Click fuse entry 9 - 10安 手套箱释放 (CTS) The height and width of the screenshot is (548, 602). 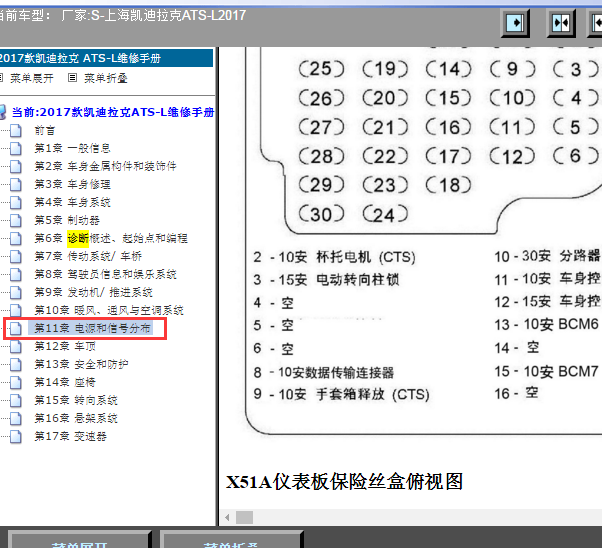click(341, 394)
